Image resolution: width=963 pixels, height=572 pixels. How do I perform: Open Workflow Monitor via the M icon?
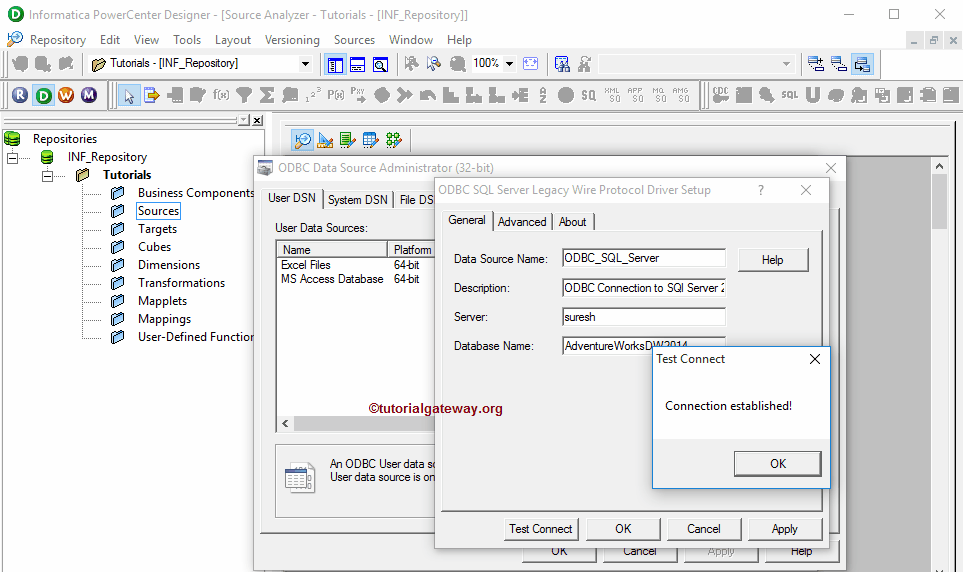point(89,95)
